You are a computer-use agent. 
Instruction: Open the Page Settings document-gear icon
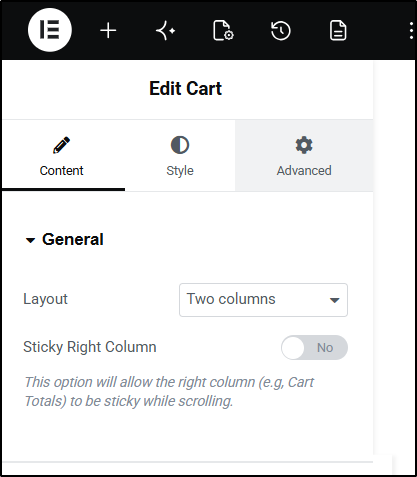point(223,31)
